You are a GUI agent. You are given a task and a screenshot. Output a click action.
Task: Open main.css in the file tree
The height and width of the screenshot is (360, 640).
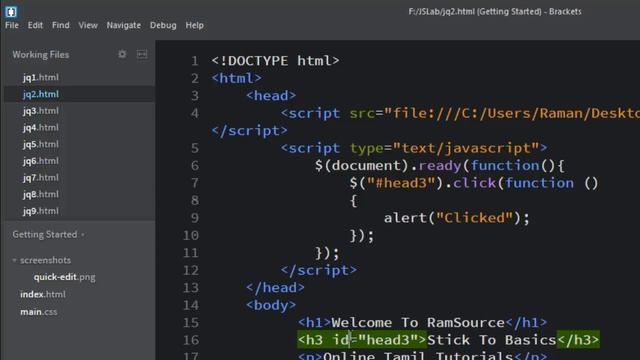(39, 312)
